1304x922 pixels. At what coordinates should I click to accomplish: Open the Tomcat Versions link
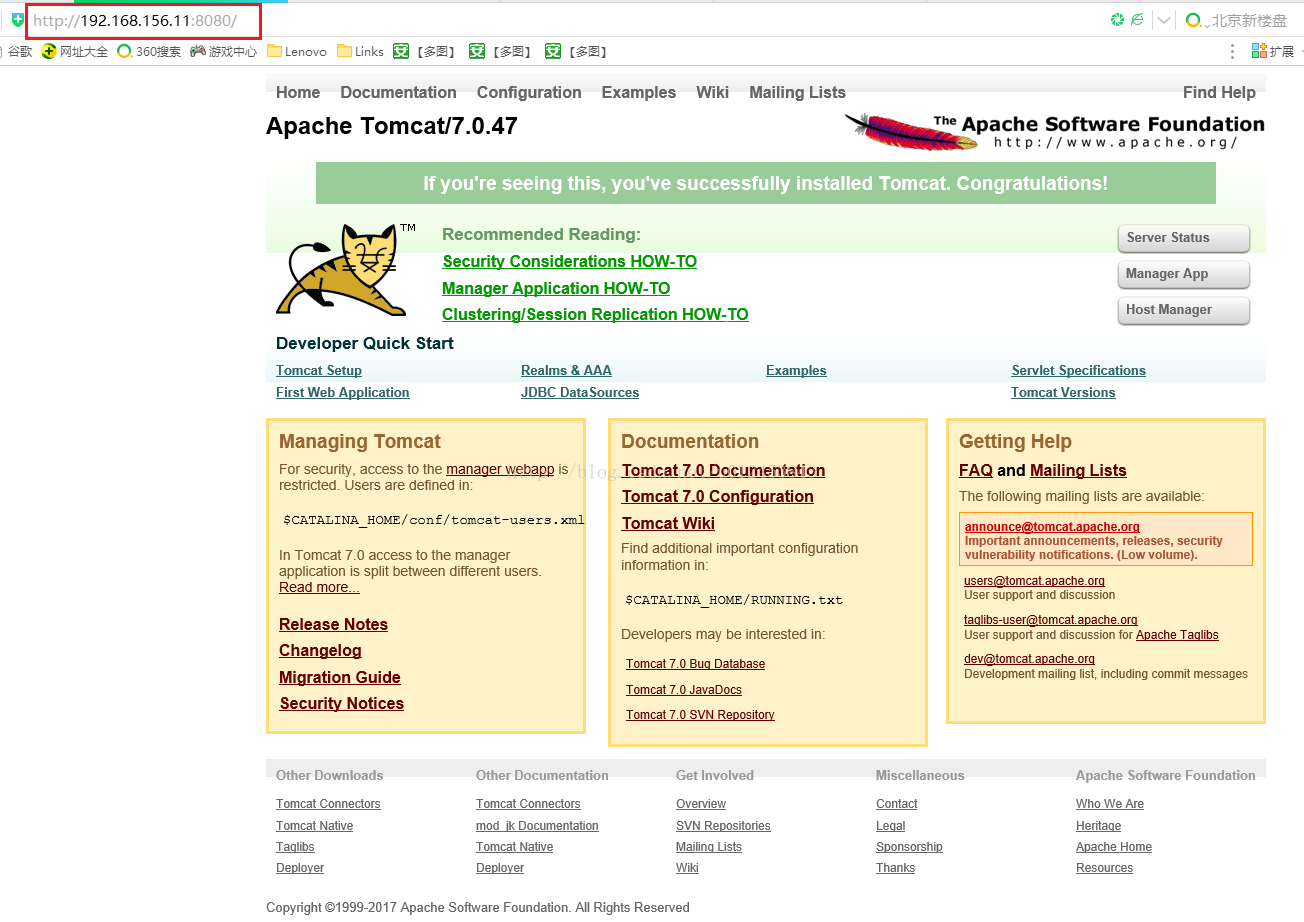coord(1063,392)
